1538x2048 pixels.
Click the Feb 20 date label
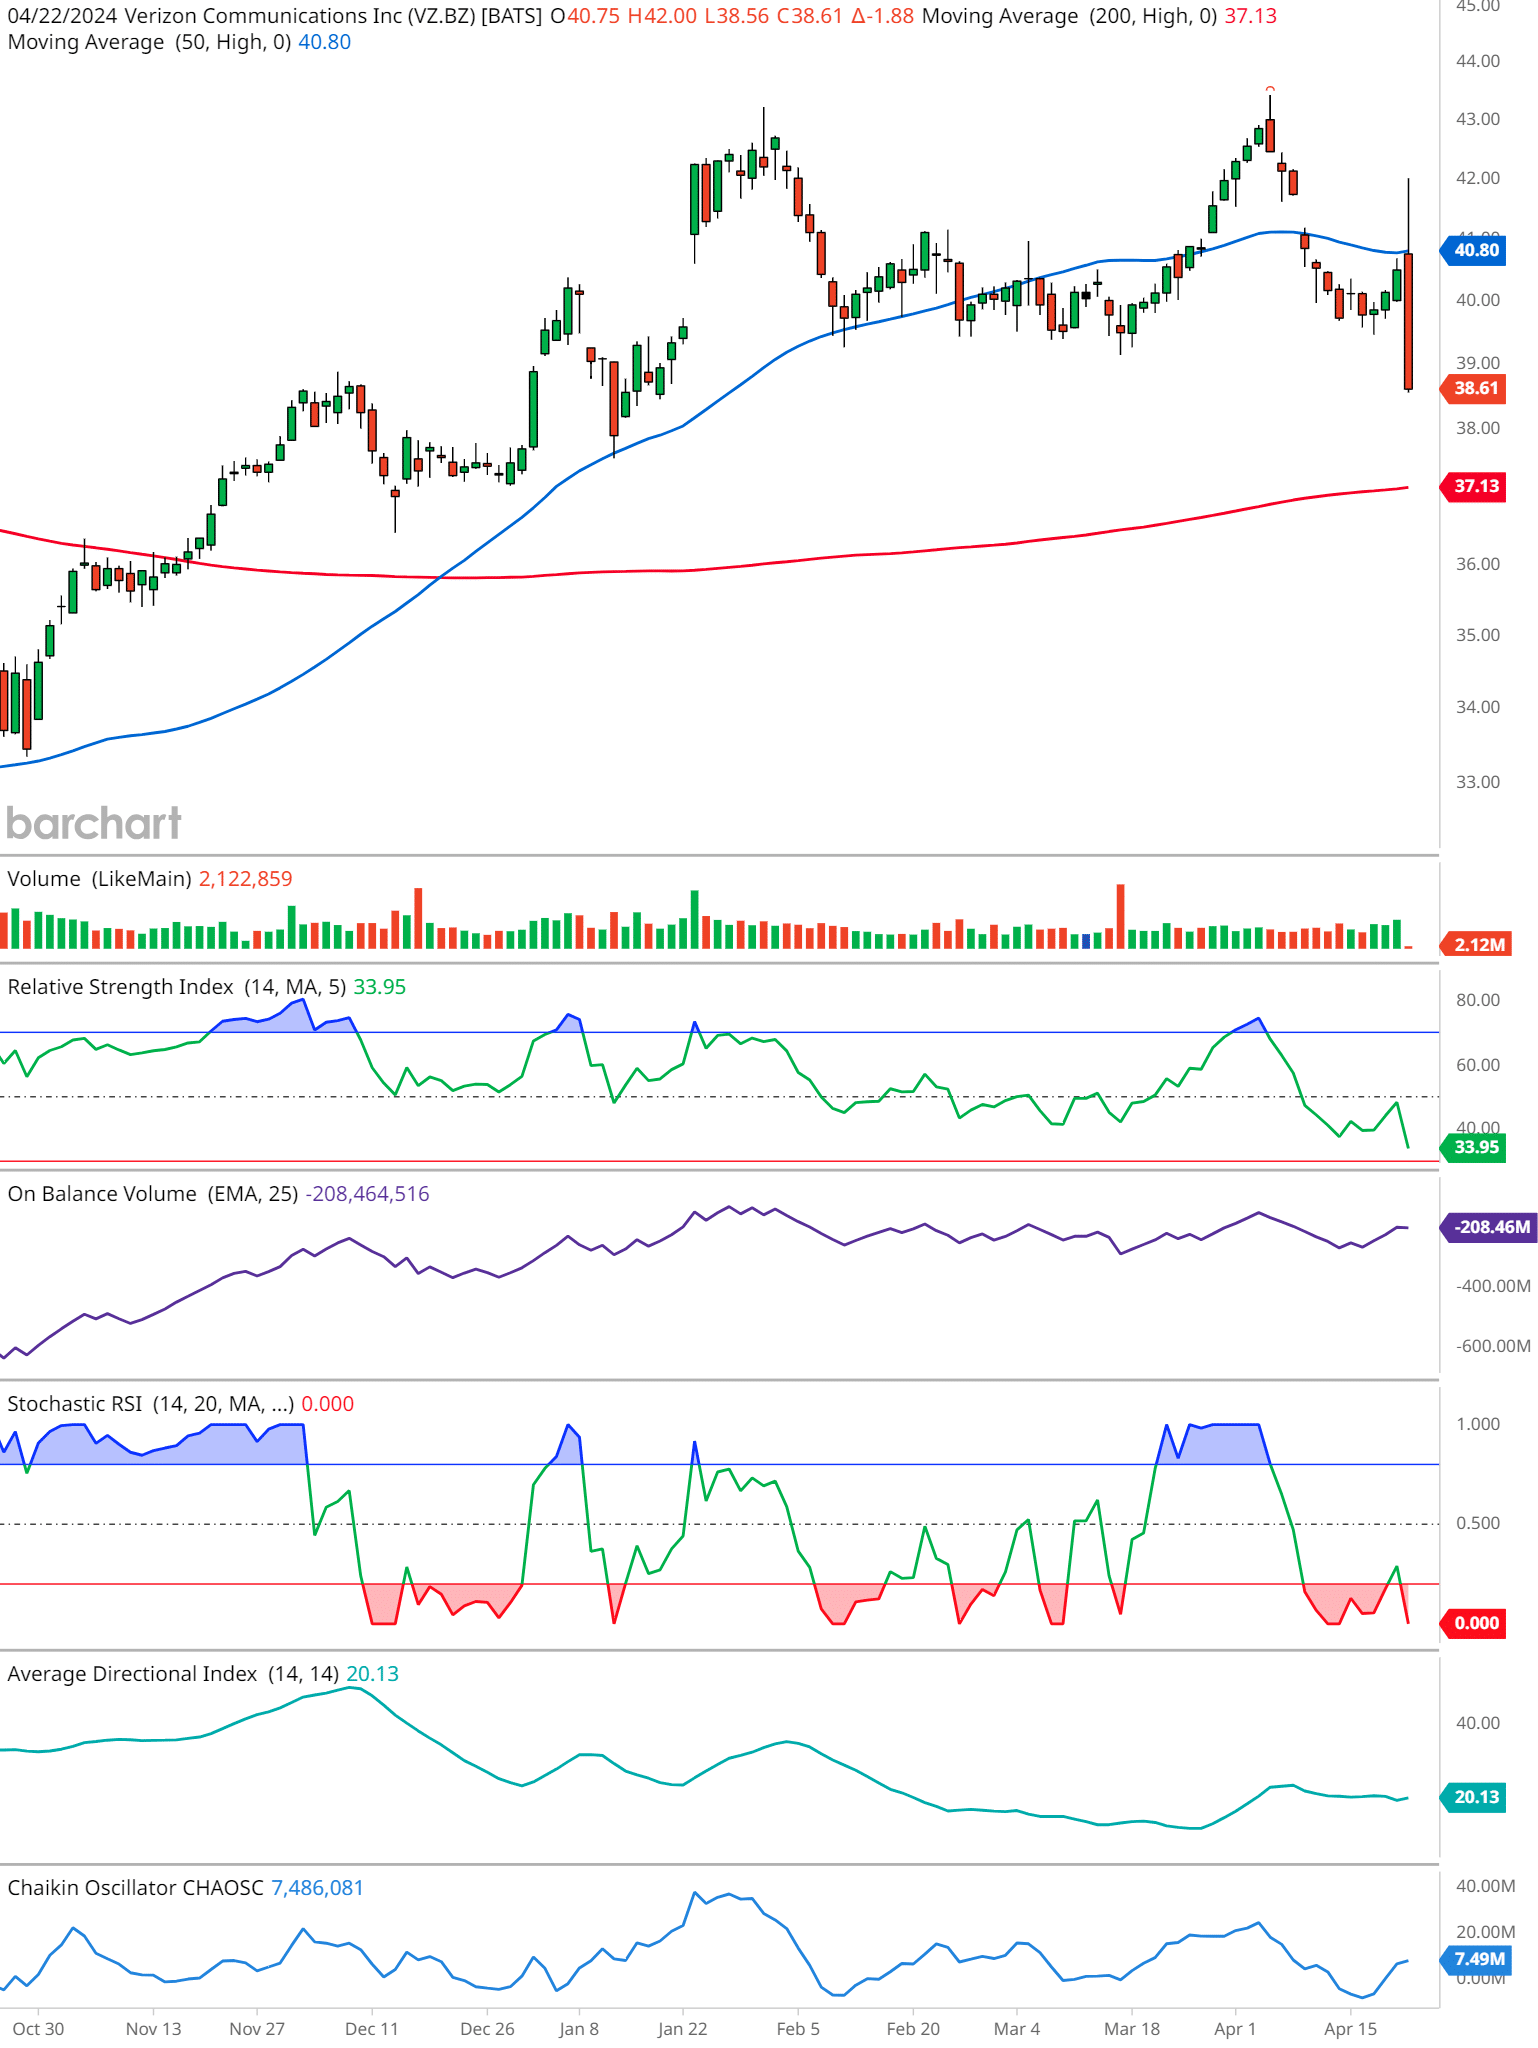click(913, 2029)
